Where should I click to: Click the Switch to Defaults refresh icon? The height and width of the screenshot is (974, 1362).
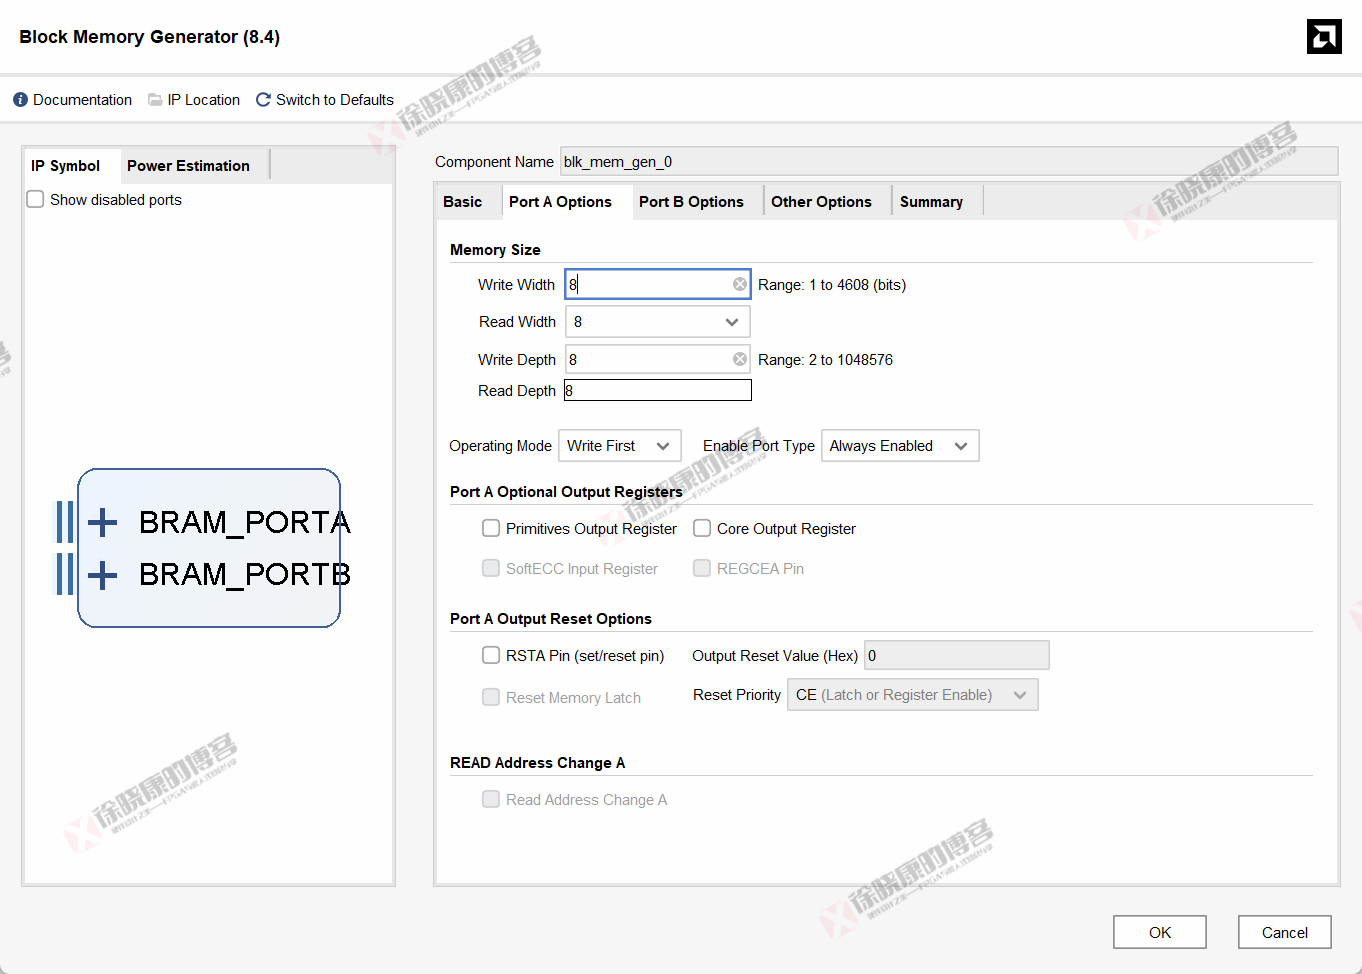[x=262, y=99]
